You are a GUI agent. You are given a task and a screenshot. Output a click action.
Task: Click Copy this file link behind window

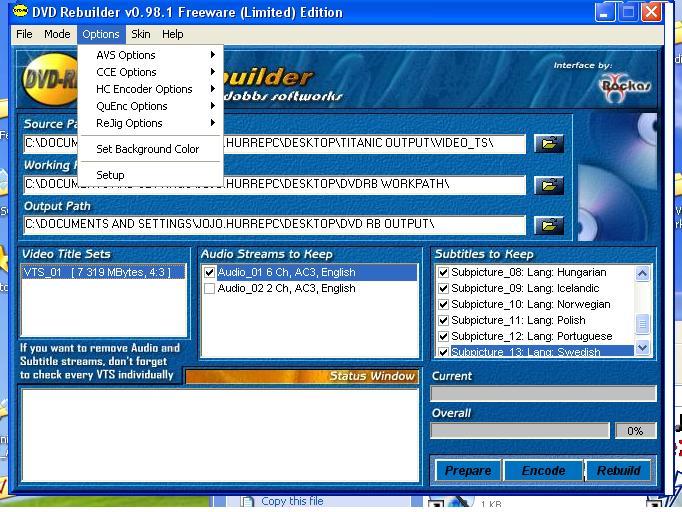tap(292, 501)
